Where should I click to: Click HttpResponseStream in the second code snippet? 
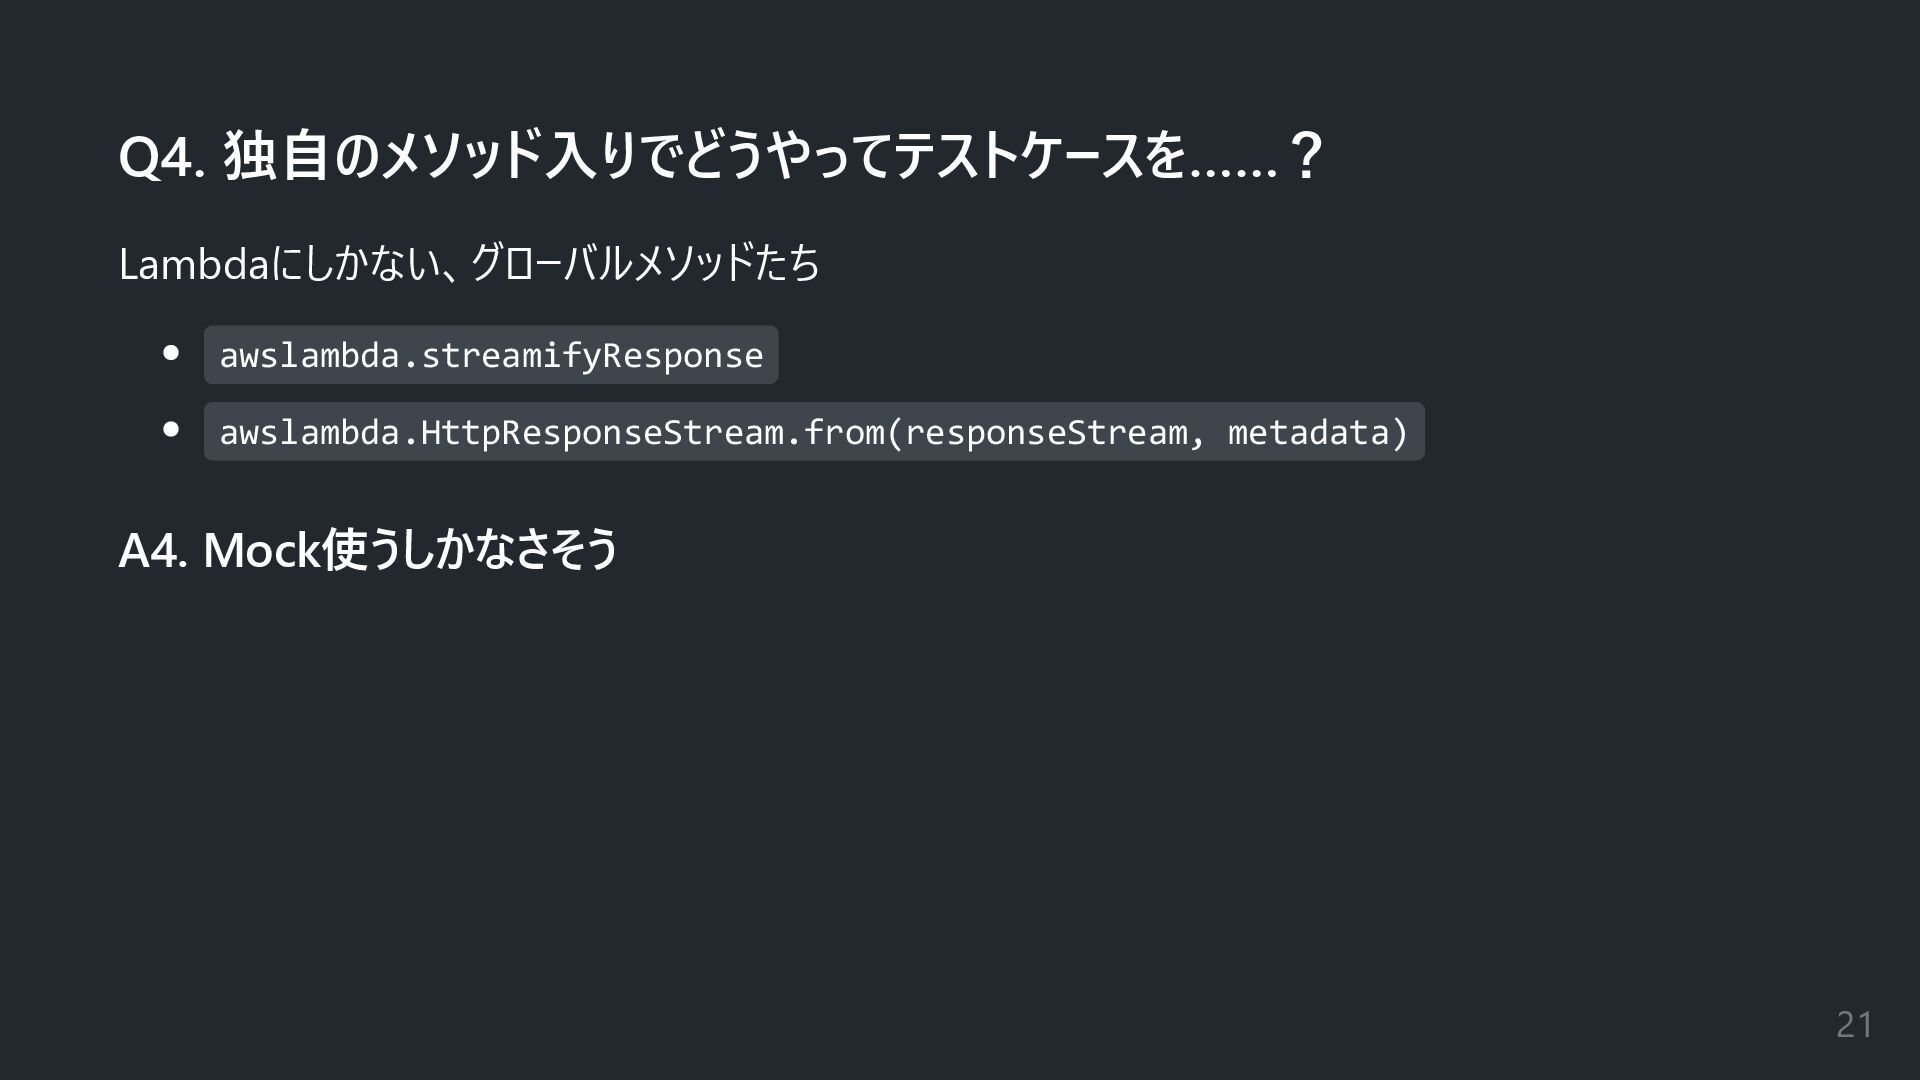click(x=602, y=432)
